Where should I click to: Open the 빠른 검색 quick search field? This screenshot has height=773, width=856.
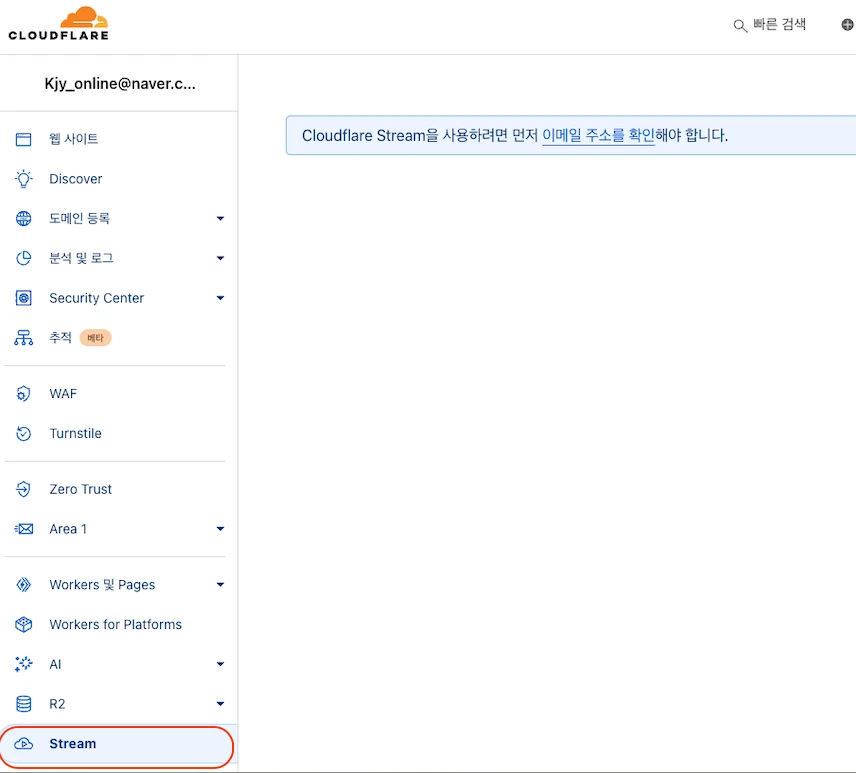pos(770,25)
